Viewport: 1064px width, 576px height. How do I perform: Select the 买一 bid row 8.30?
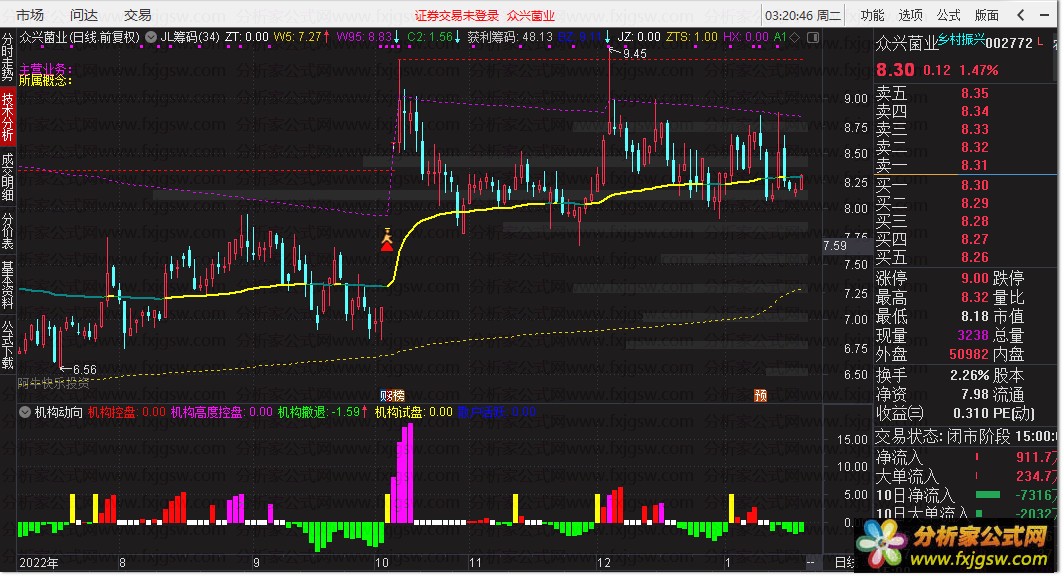[964, 185]
